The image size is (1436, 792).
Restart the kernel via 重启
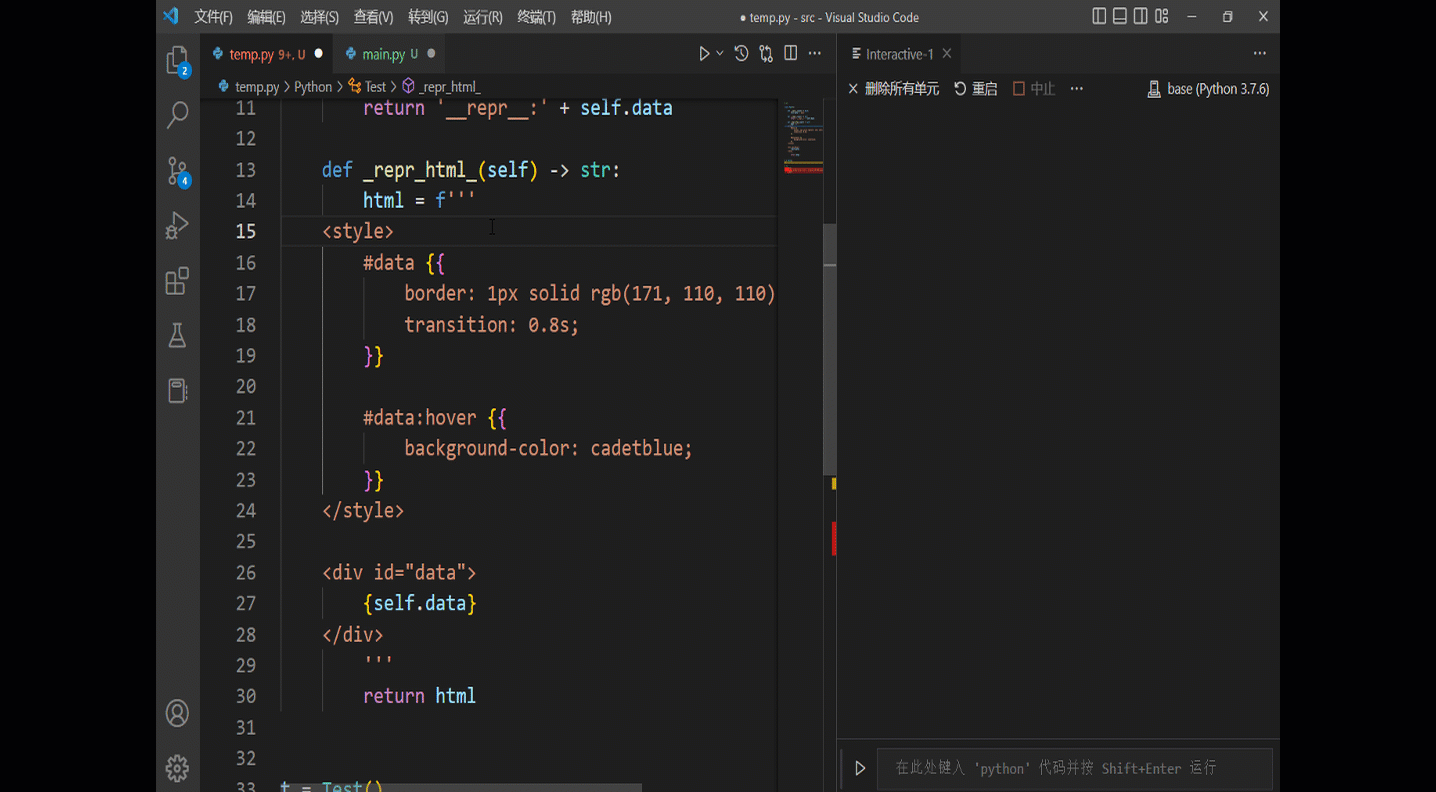[976, 88]
